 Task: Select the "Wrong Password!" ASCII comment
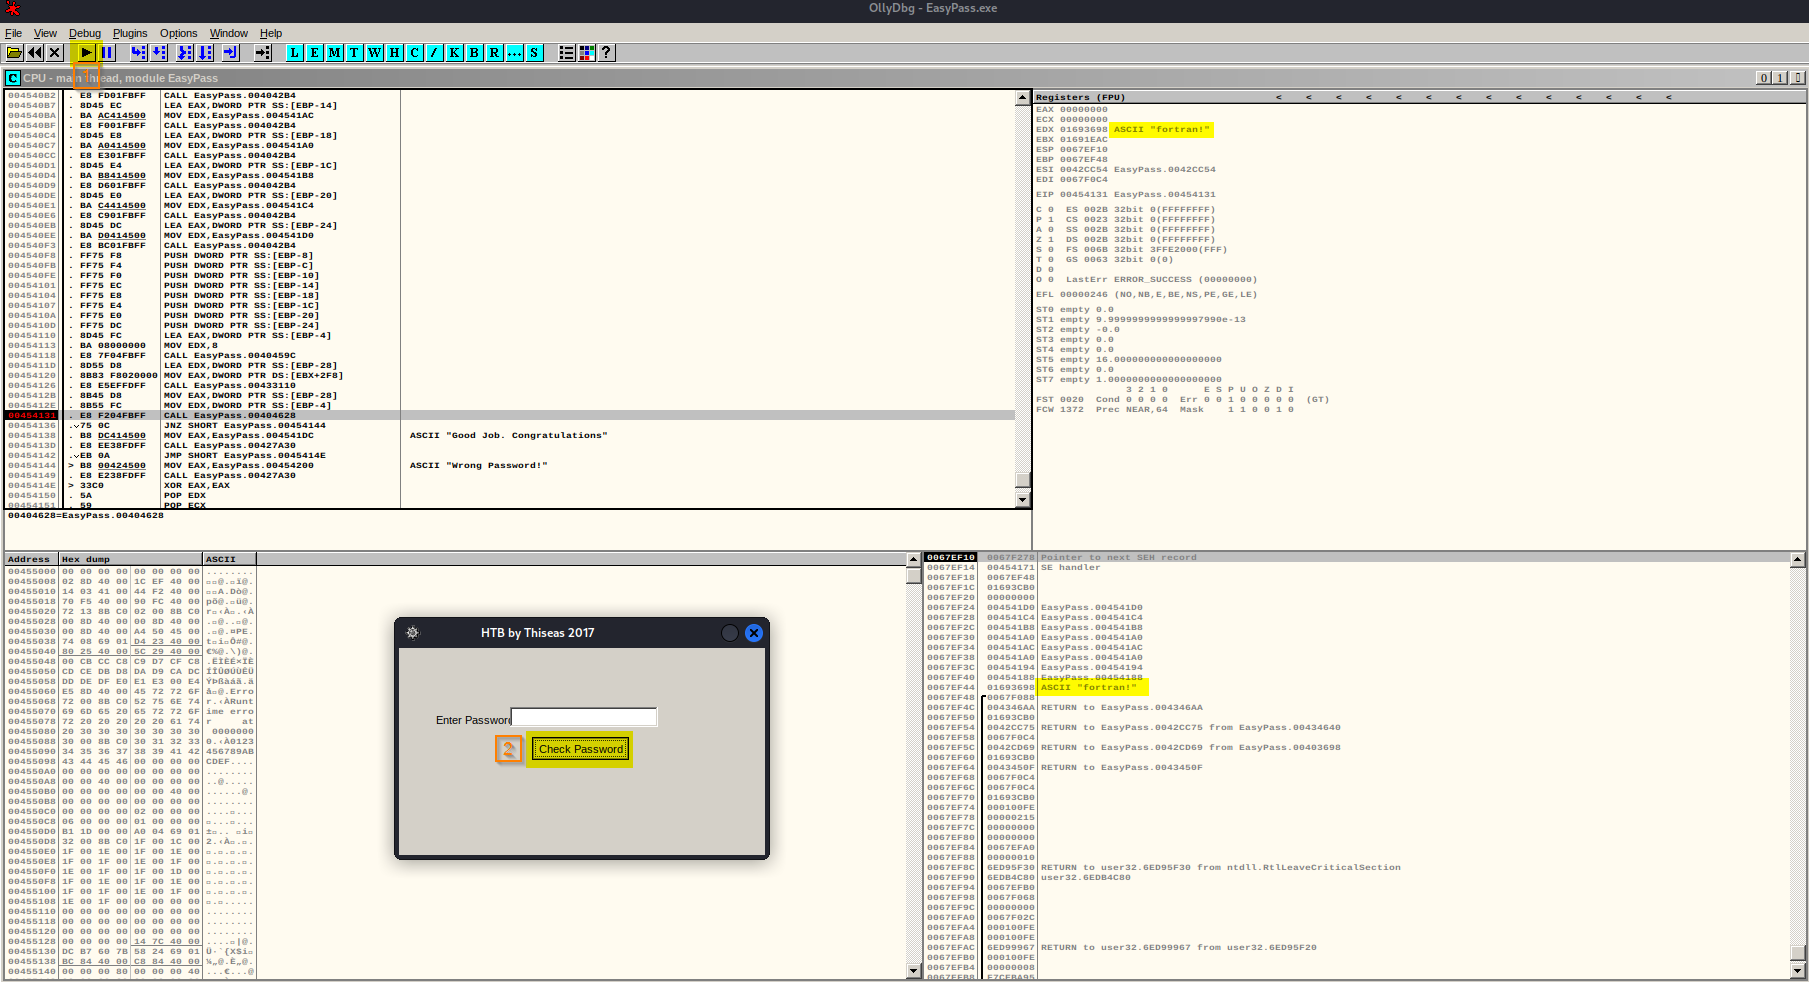(478, 465)
